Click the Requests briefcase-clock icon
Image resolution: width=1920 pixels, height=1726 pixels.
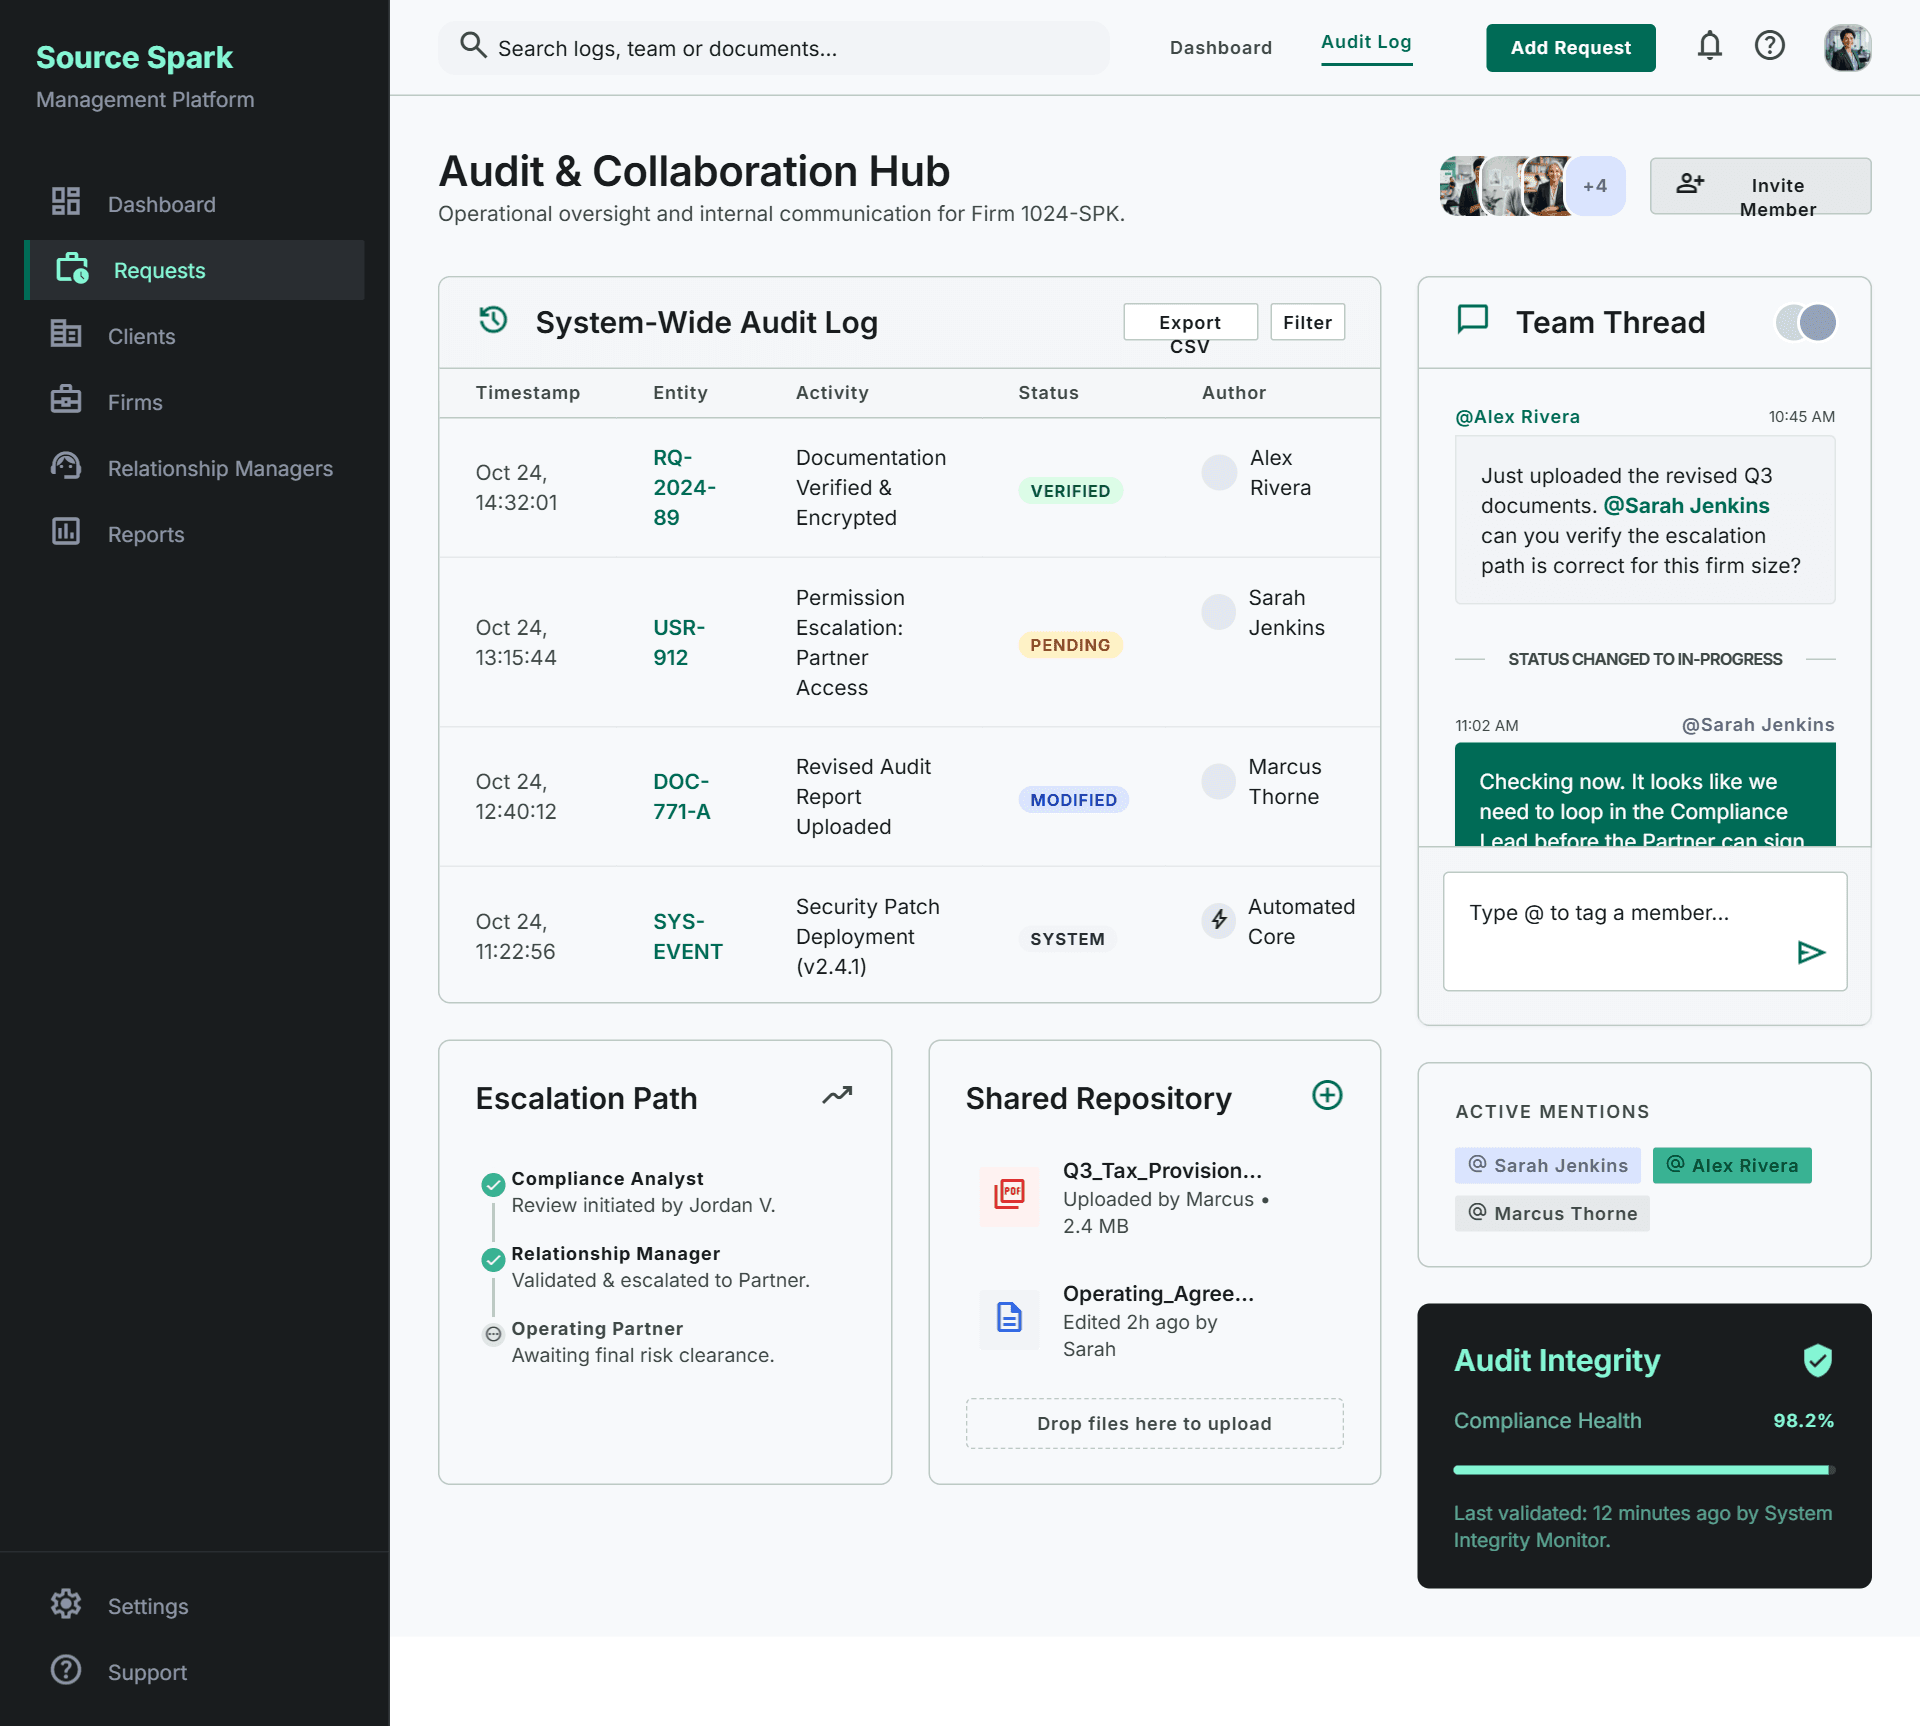pos(72,268)
